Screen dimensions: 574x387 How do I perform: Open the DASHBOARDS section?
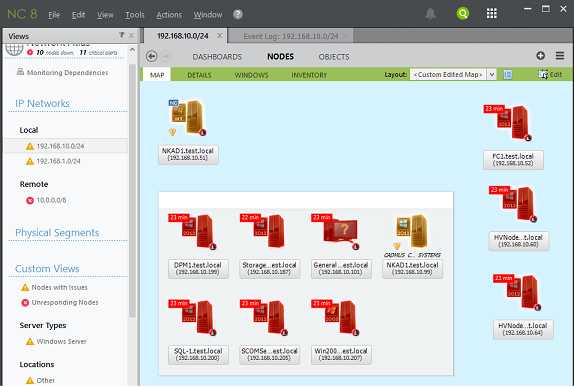point(217,57)
